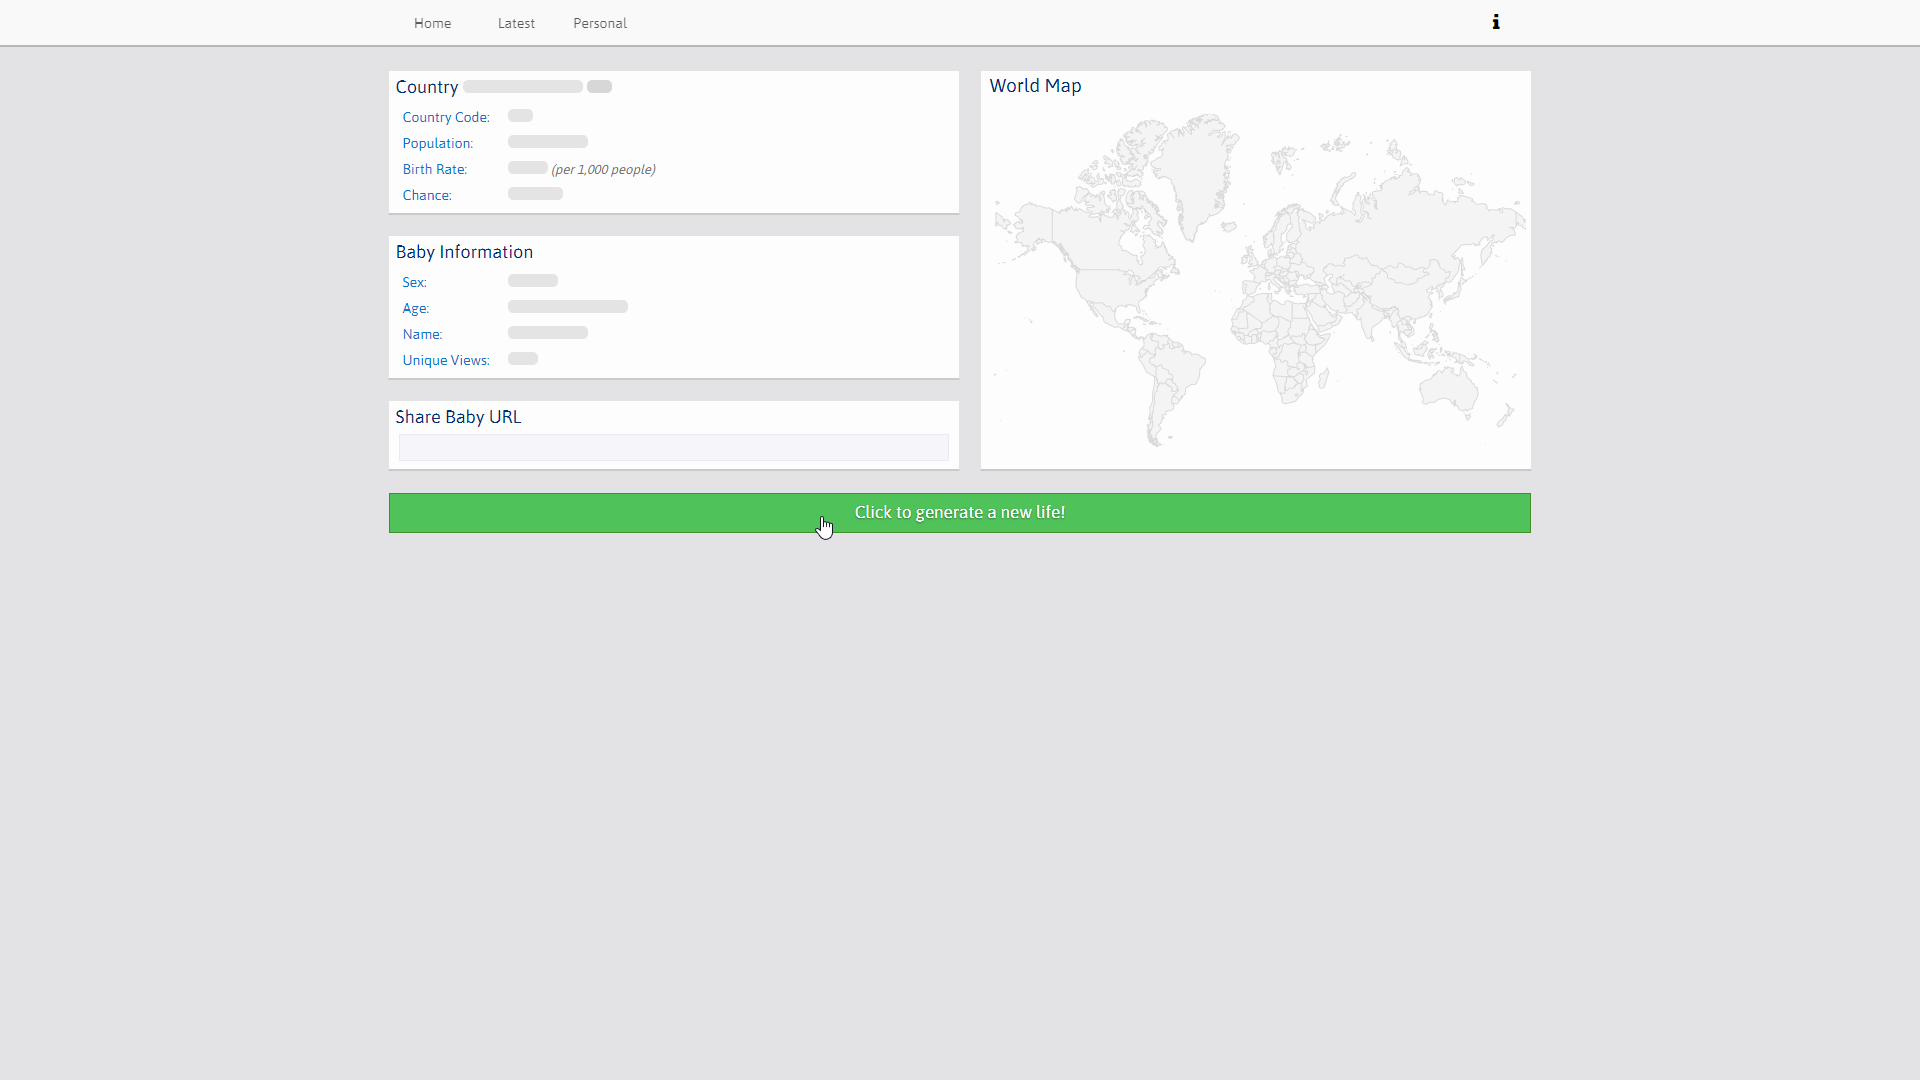Open the info icon in the top bar
This screenshot has width=1920, height=1080.
click(1496, 21)
